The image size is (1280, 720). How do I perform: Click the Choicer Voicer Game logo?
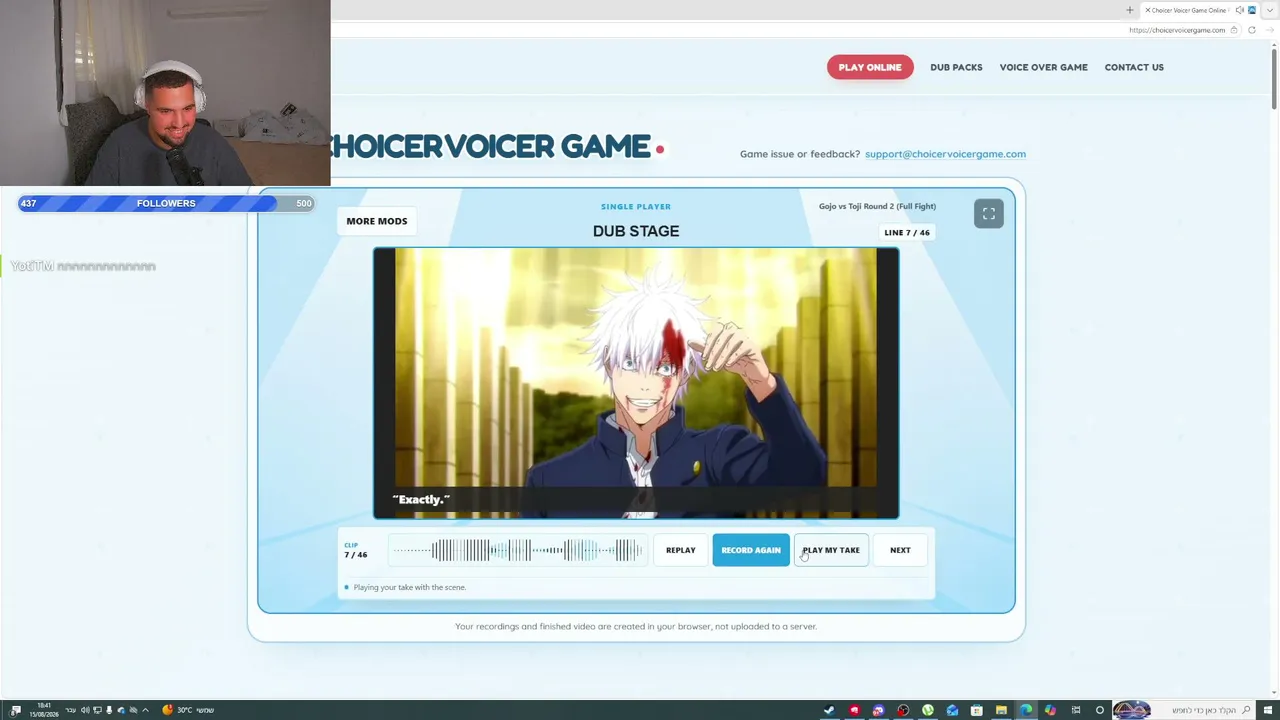[497, 146]
